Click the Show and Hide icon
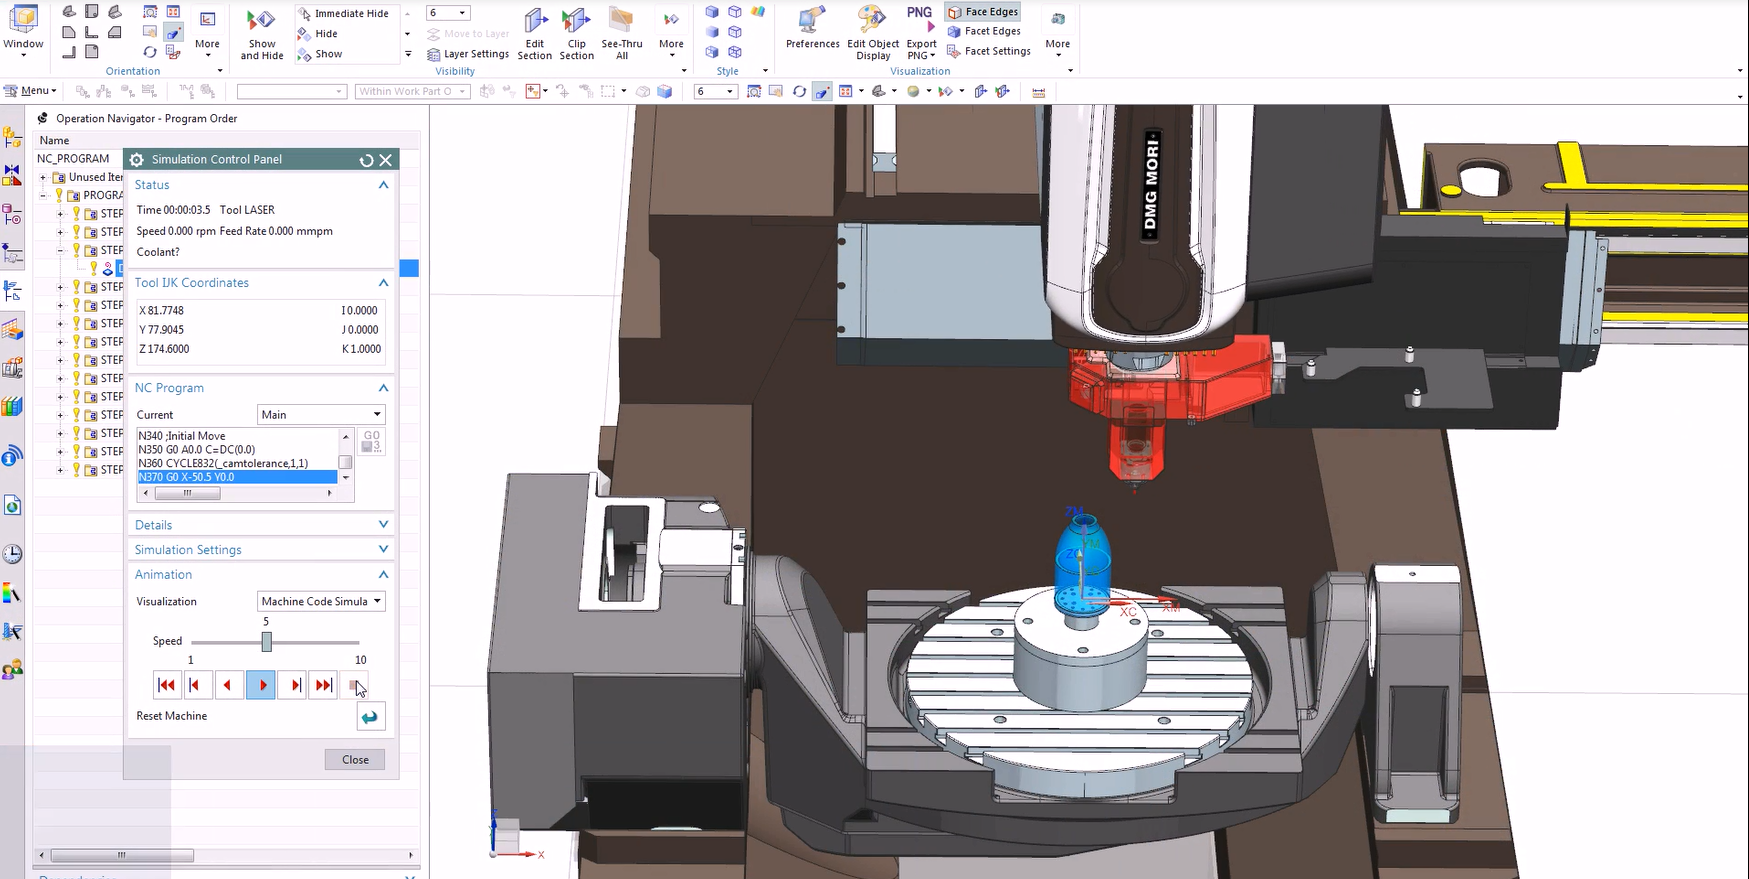1749x879 pixels. 262,32
